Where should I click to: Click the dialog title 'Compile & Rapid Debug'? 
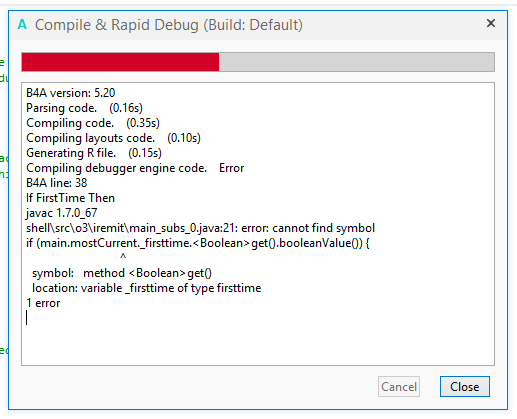click(116, 25)
